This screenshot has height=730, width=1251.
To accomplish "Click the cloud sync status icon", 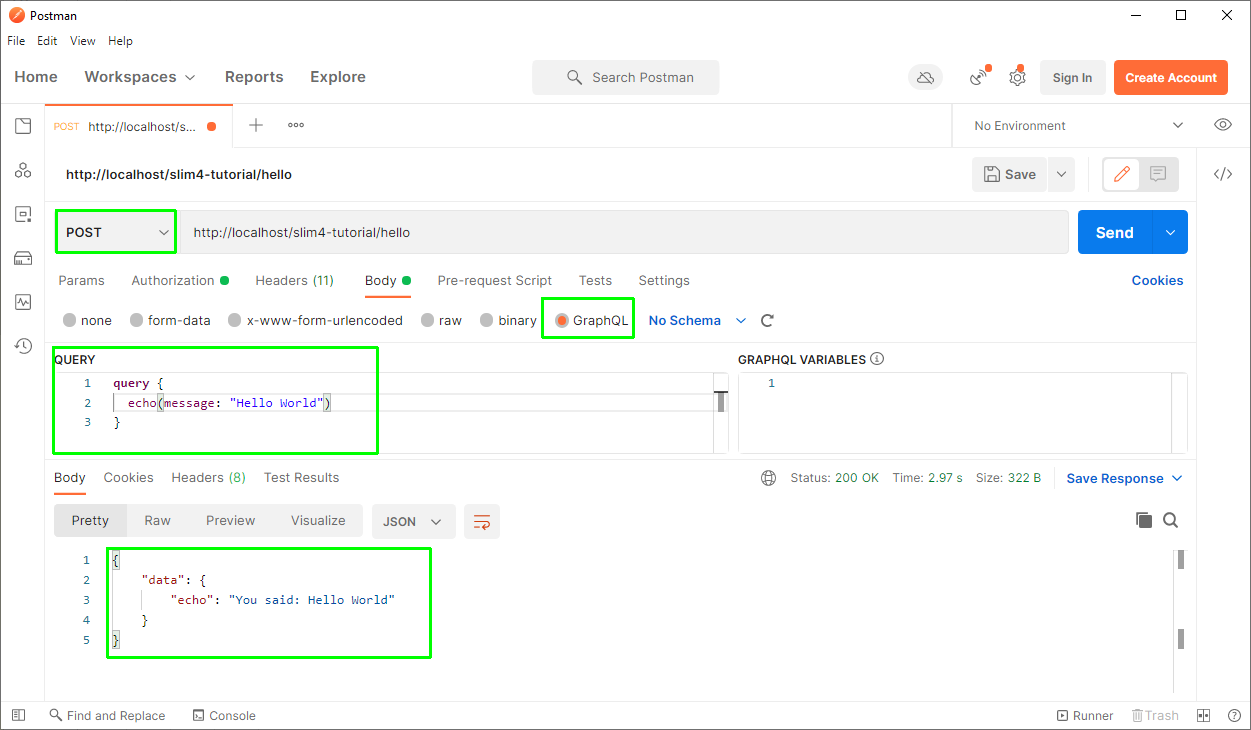I will (x=926, y=78).
